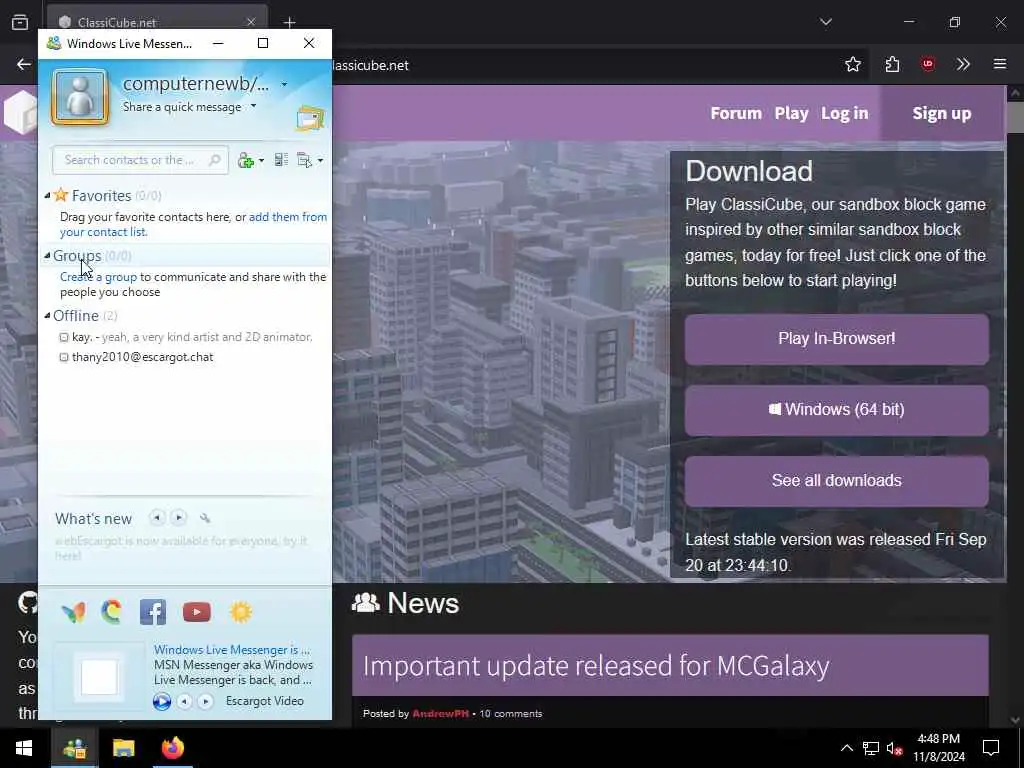Image resolution: width=1024 pixels, height=768 pixels.
Task: Click status icon next to thany2010 contact
Action: [64, 357]
